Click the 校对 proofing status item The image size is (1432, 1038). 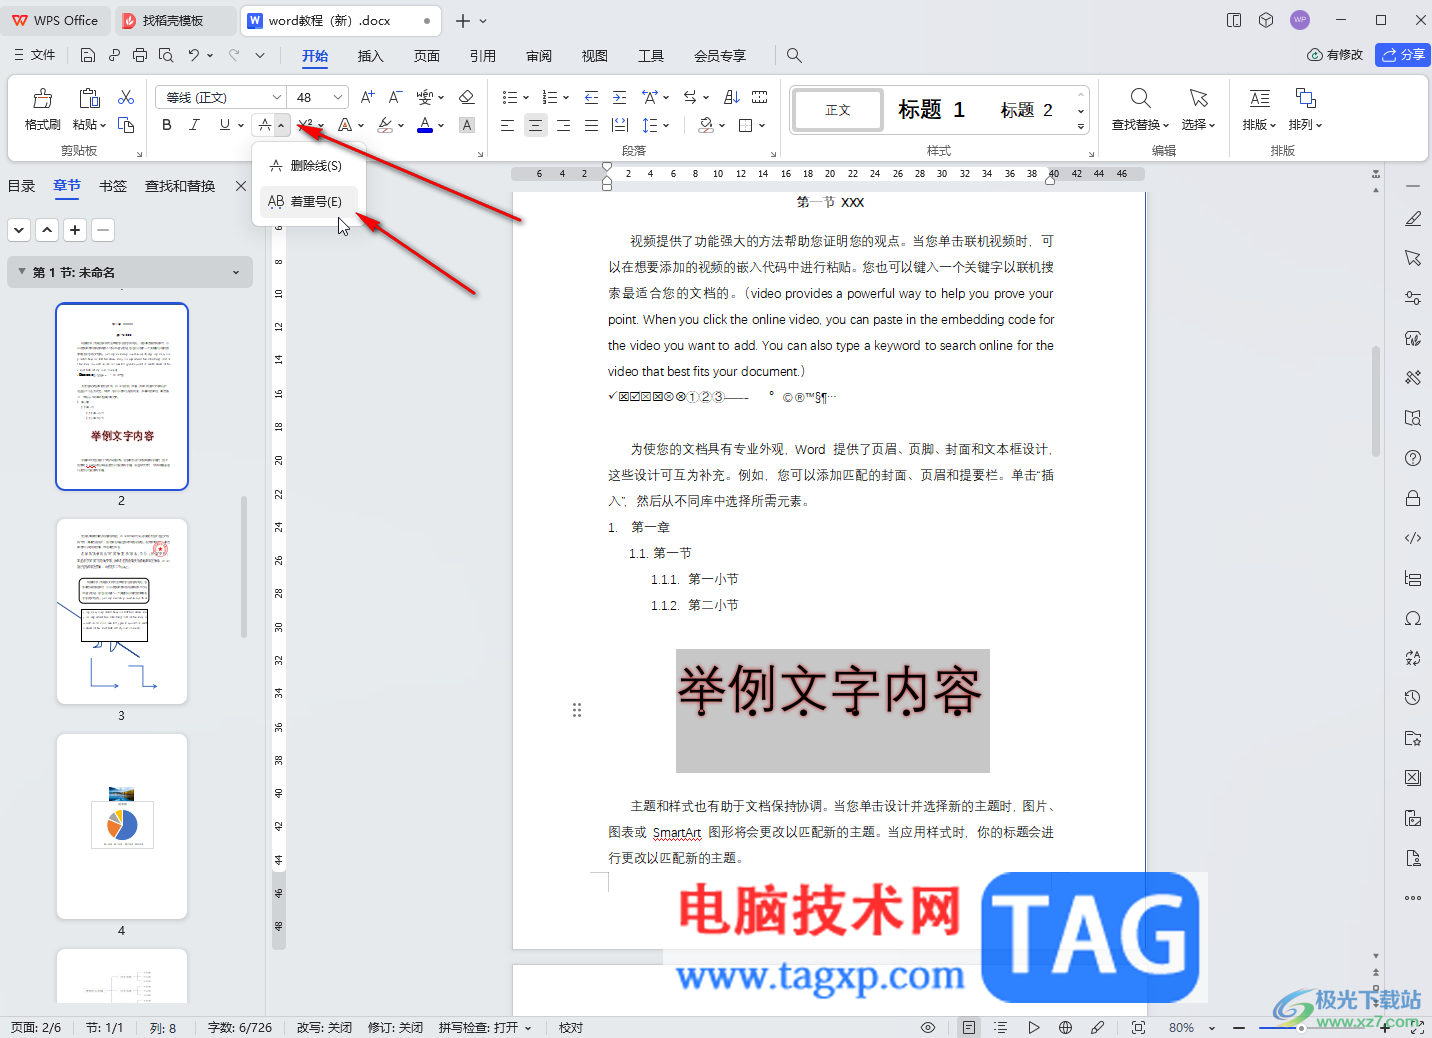[571, 1027]
